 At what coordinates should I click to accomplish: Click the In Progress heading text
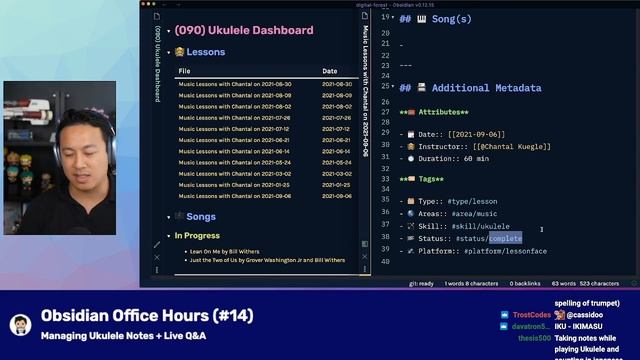click(x=197, y=236)
